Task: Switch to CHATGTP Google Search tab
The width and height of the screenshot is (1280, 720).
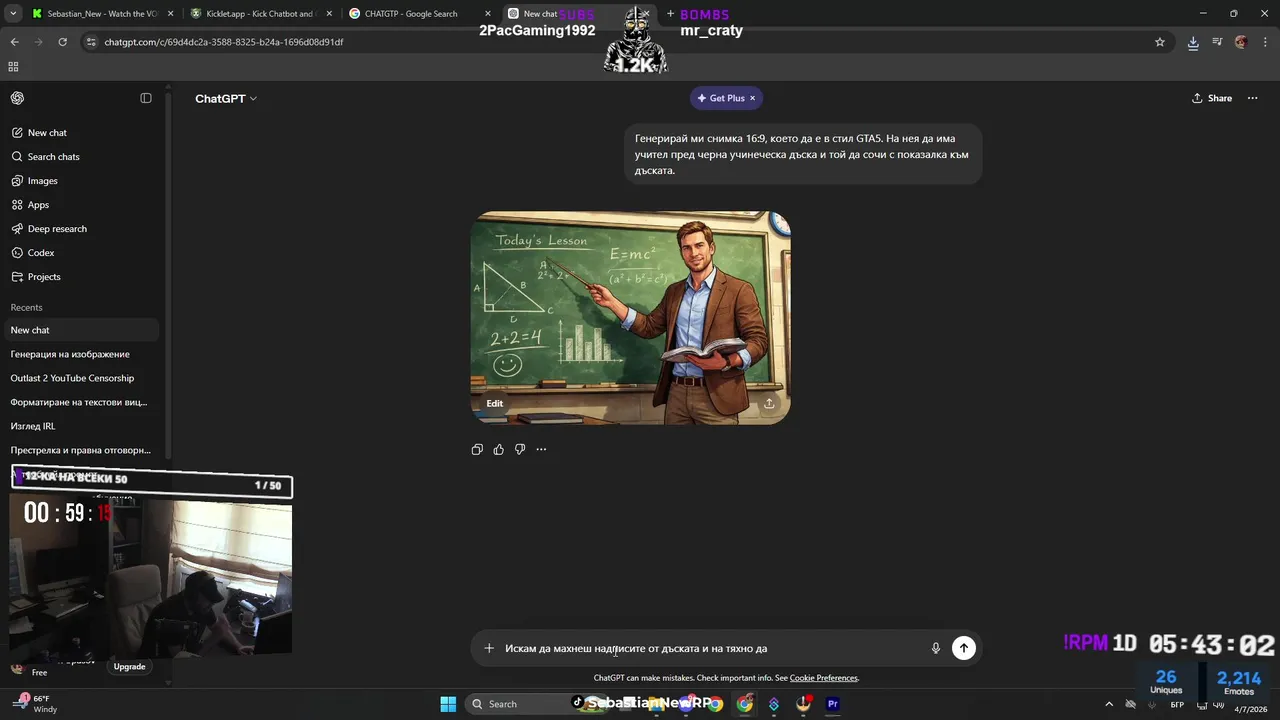Action: pyautogui.click(x=418, y=14)
